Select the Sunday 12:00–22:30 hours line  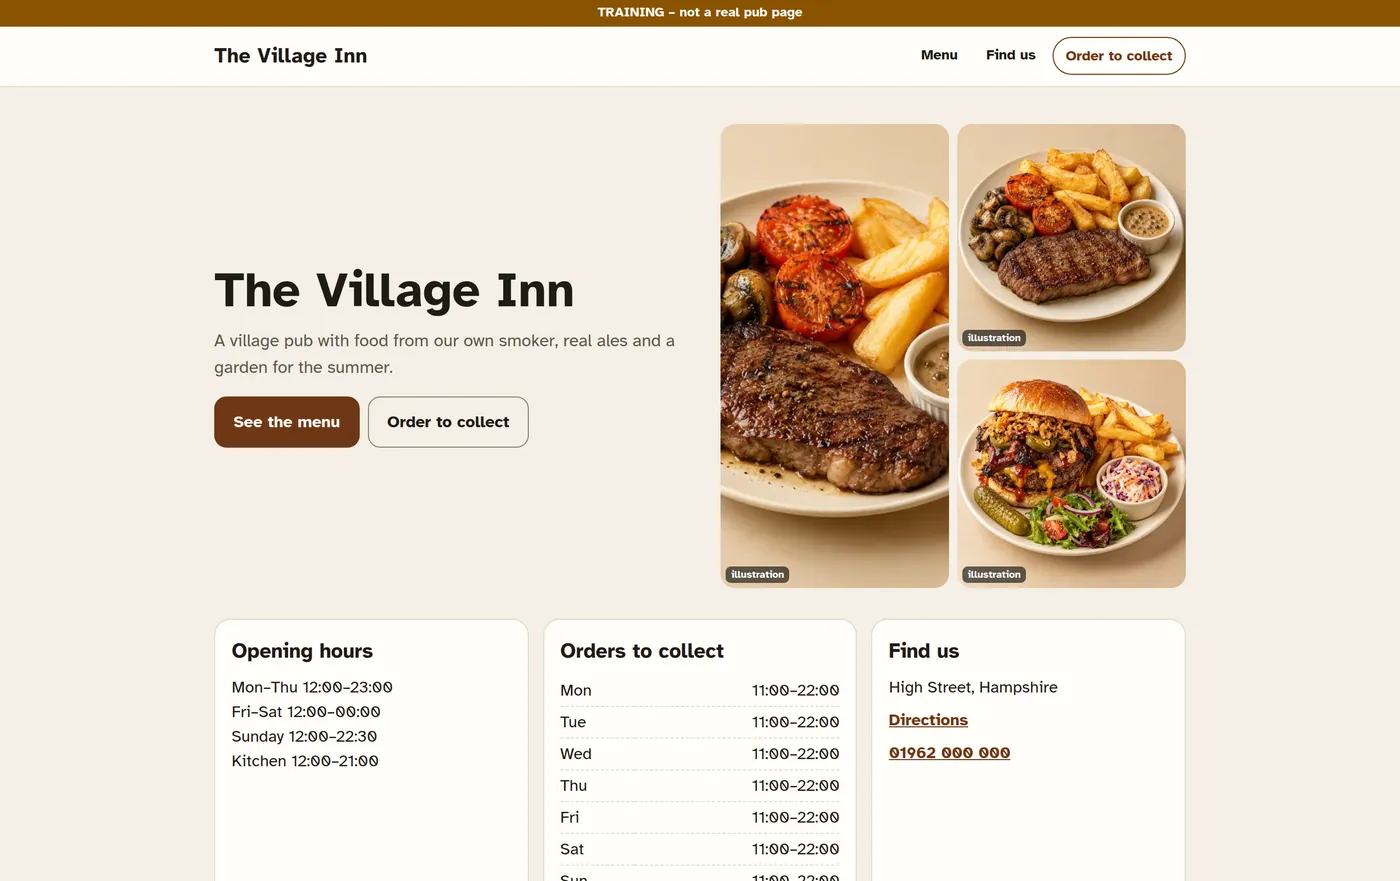[304, 736]
